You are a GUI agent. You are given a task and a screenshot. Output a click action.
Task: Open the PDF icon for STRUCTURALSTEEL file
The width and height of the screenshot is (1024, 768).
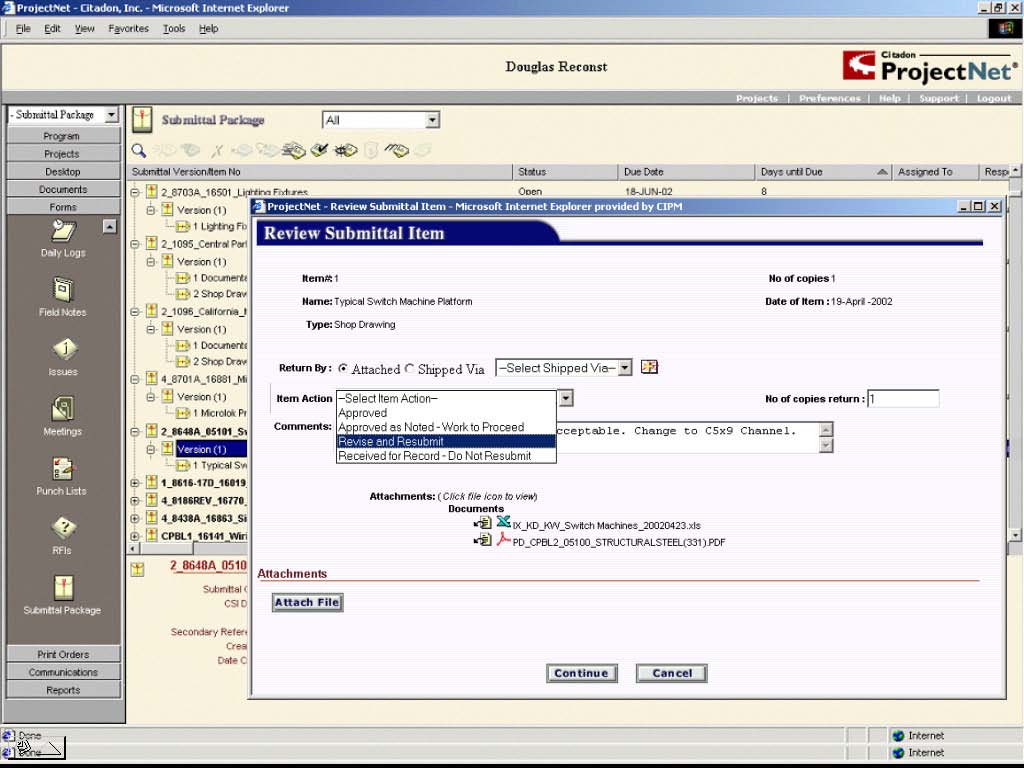coord(503,539)
